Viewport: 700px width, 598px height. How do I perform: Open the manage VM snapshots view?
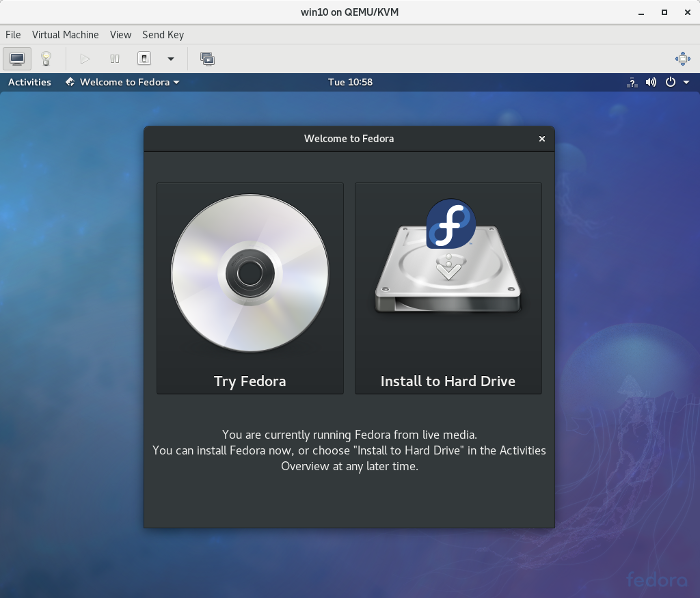(x=207, y=59)
